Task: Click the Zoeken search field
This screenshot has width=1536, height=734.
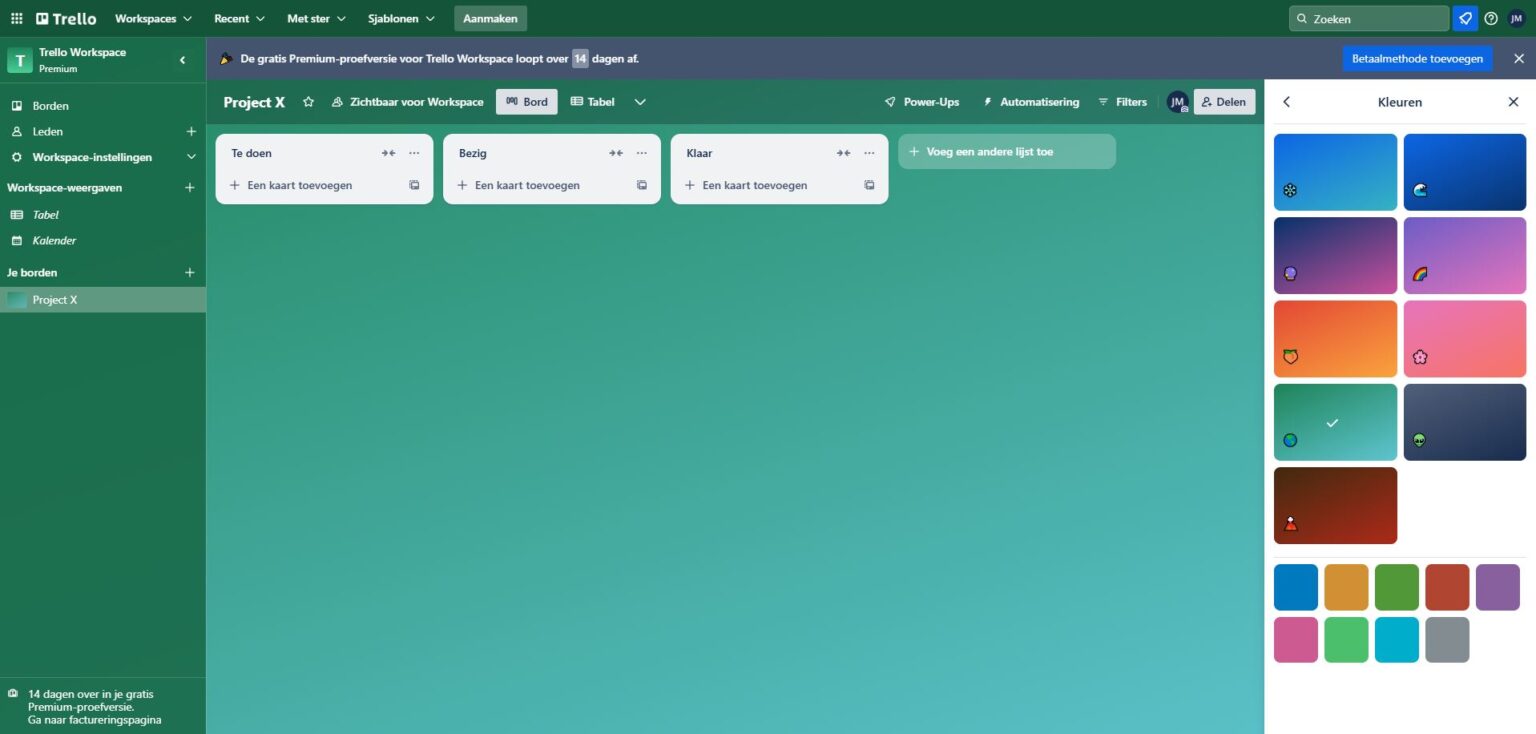Action: pos(1368,18)
